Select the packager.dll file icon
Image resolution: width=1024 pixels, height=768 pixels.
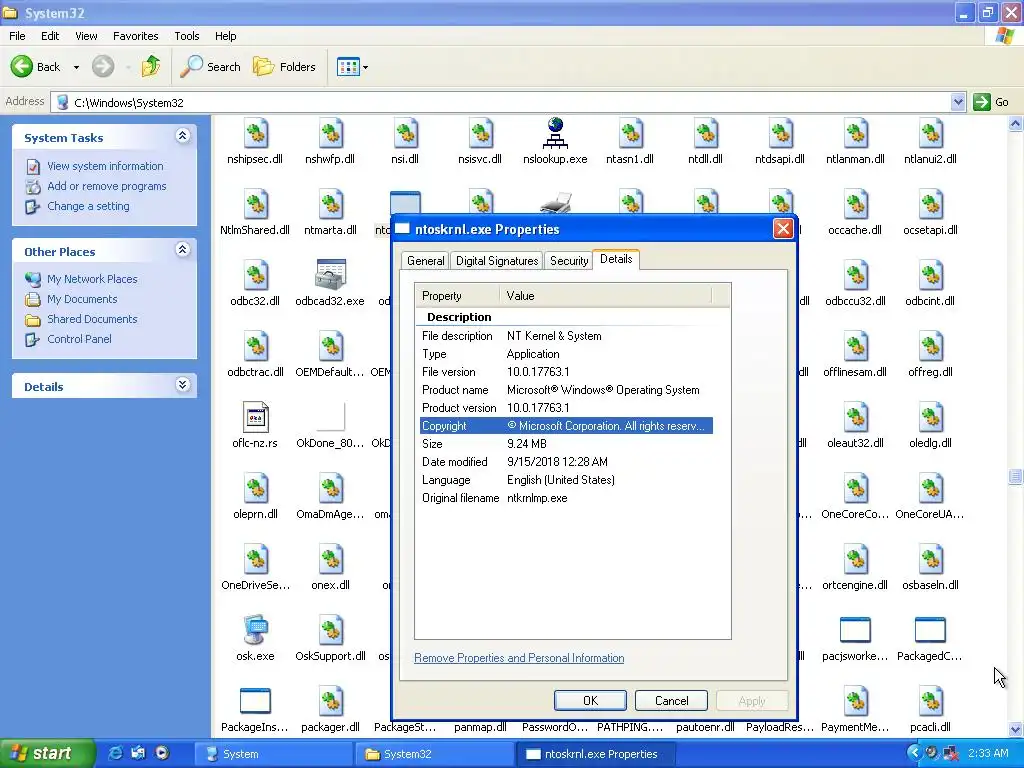pyautogui.click(x=330, y=701)
